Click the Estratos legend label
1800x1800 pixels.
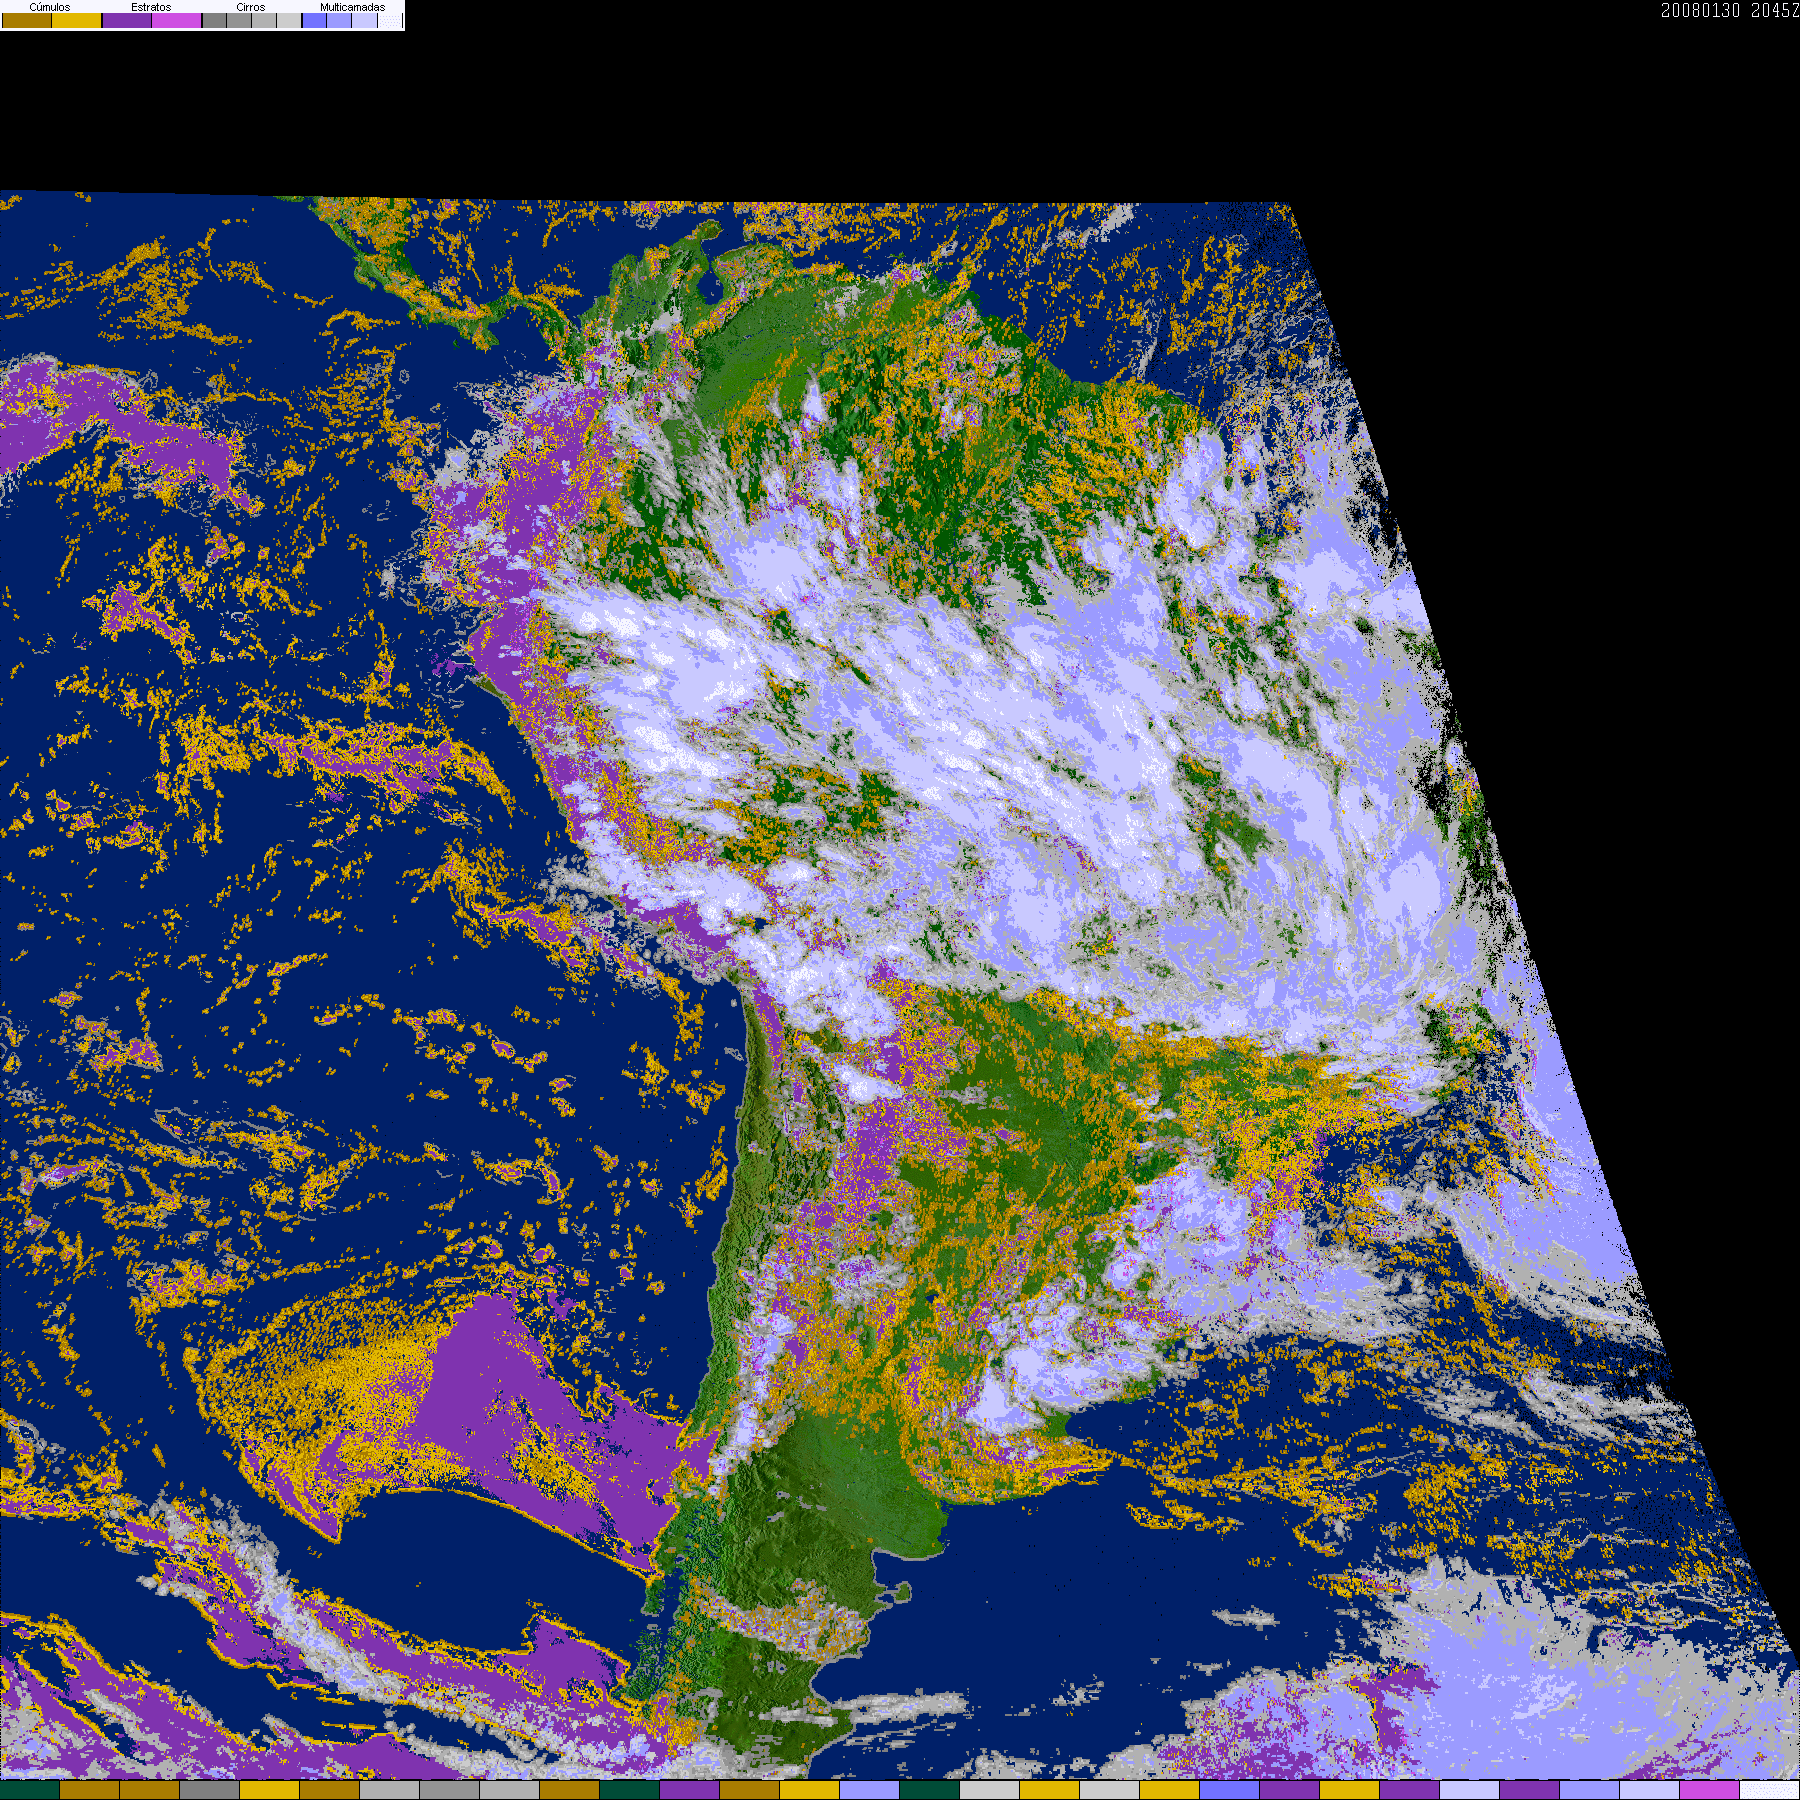click(151, 7)
